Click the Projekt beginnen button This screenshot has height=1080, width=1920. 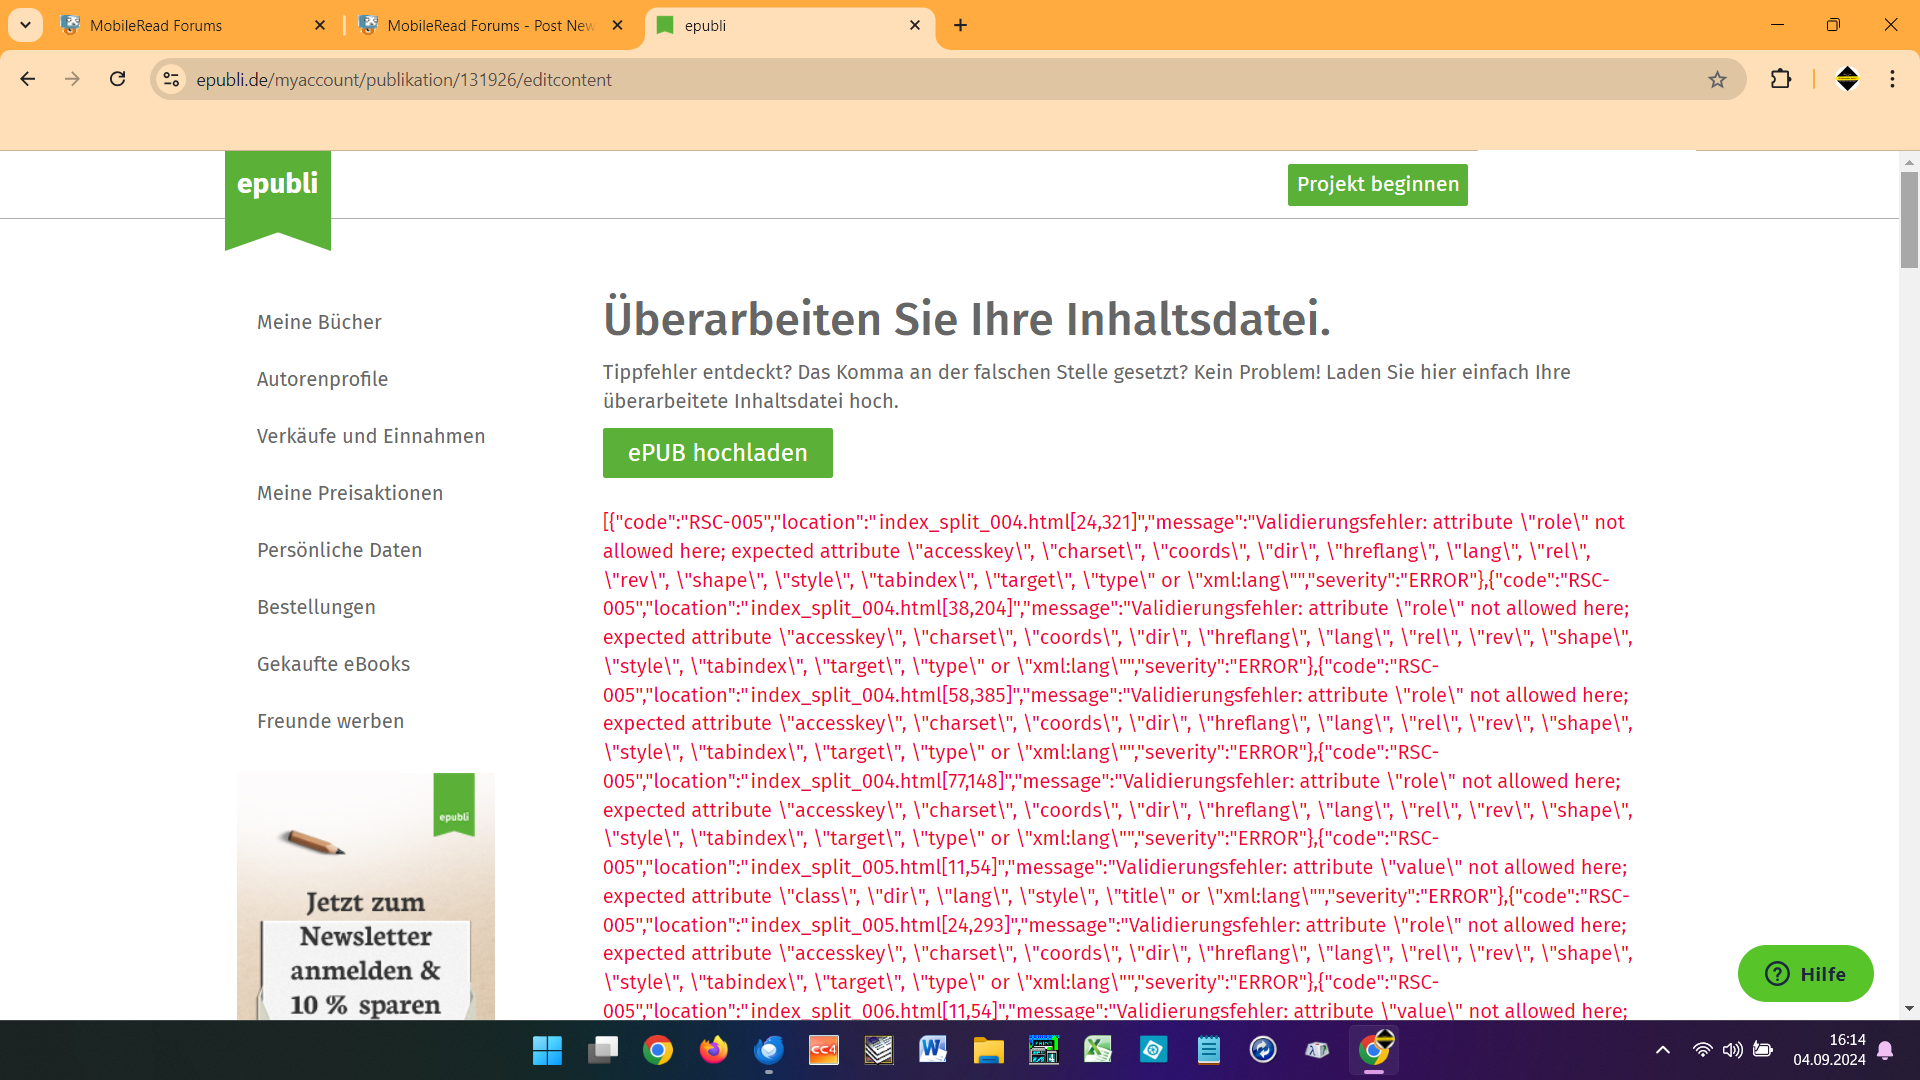(x=1377, y=185)
